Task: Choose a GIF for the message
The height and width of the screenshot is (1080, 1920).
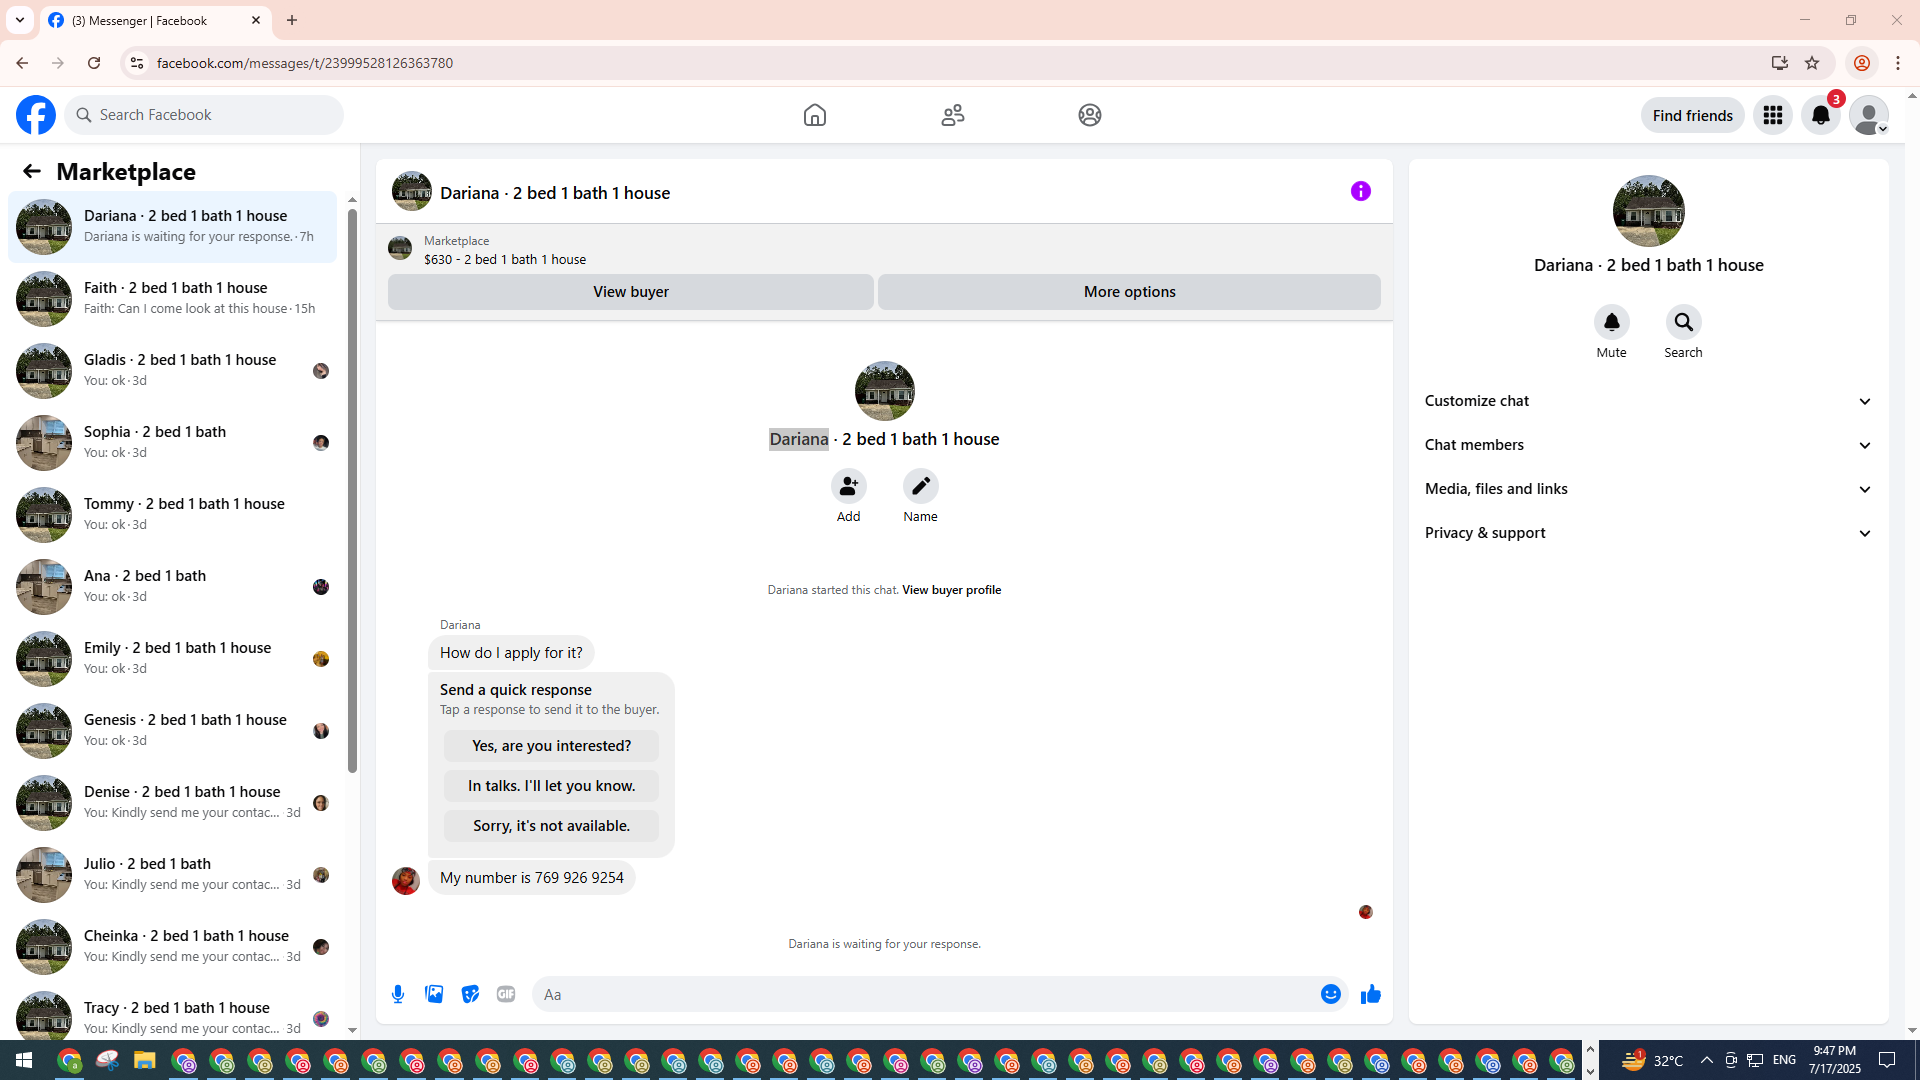Action: (506, 994)
